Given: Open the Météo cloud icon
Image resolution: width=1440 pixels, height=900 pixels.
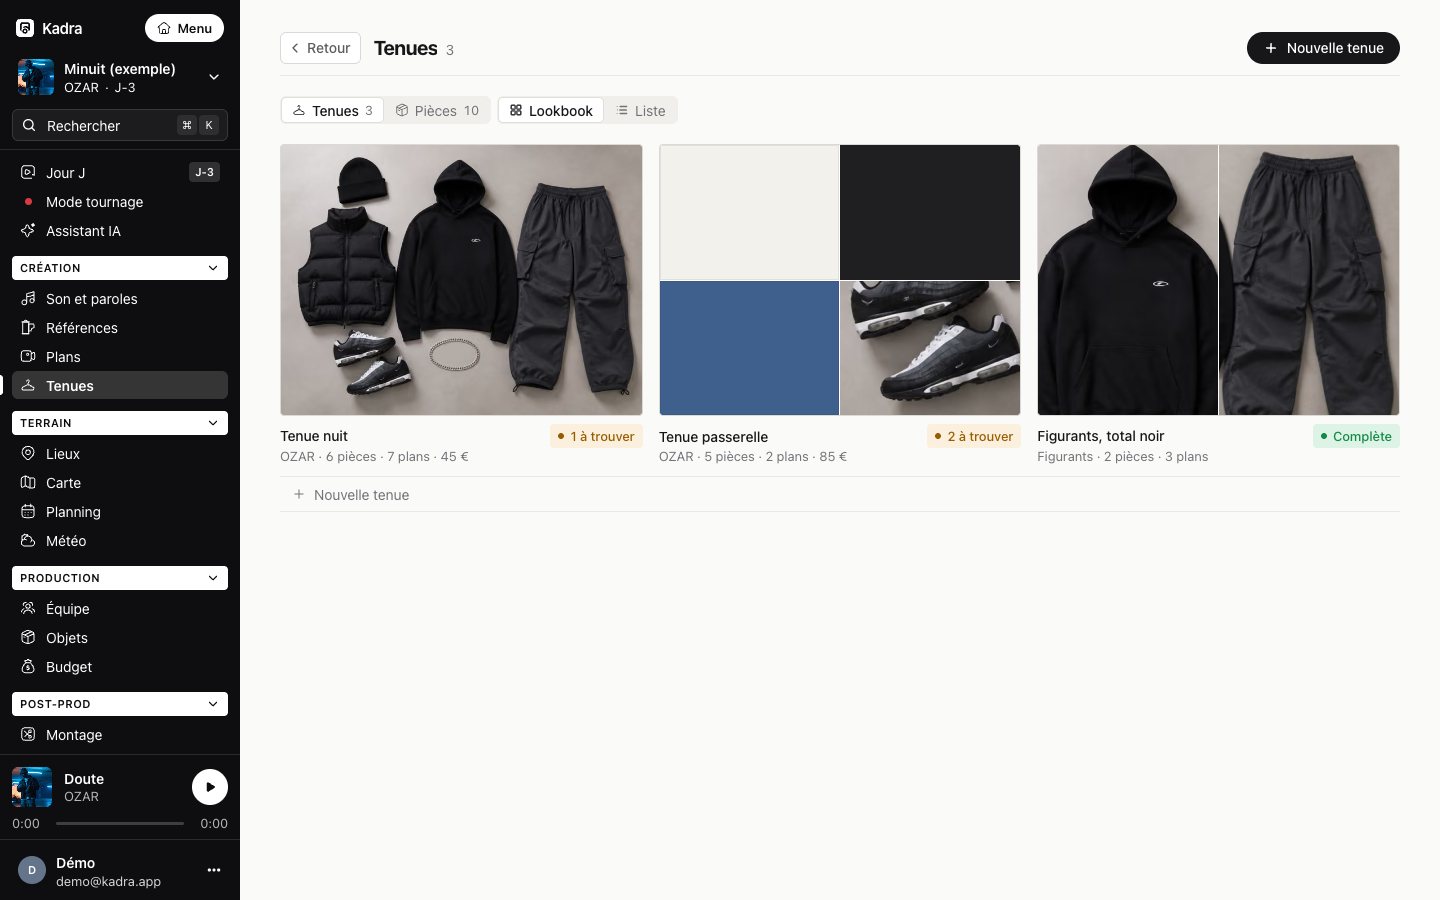Looking at the screenshot, I should click(x=28, y=540).
